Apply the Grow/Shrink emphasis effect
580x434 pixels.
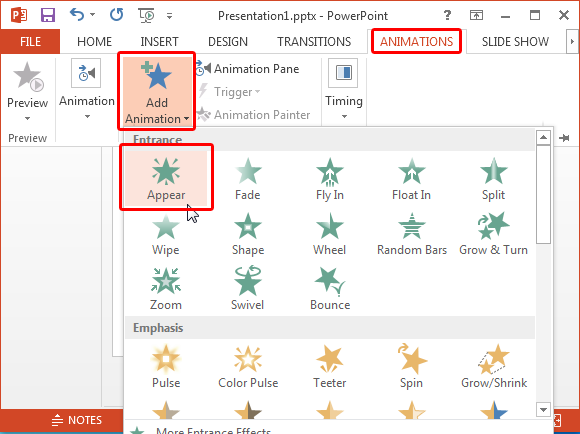click(x=493, y=366)
